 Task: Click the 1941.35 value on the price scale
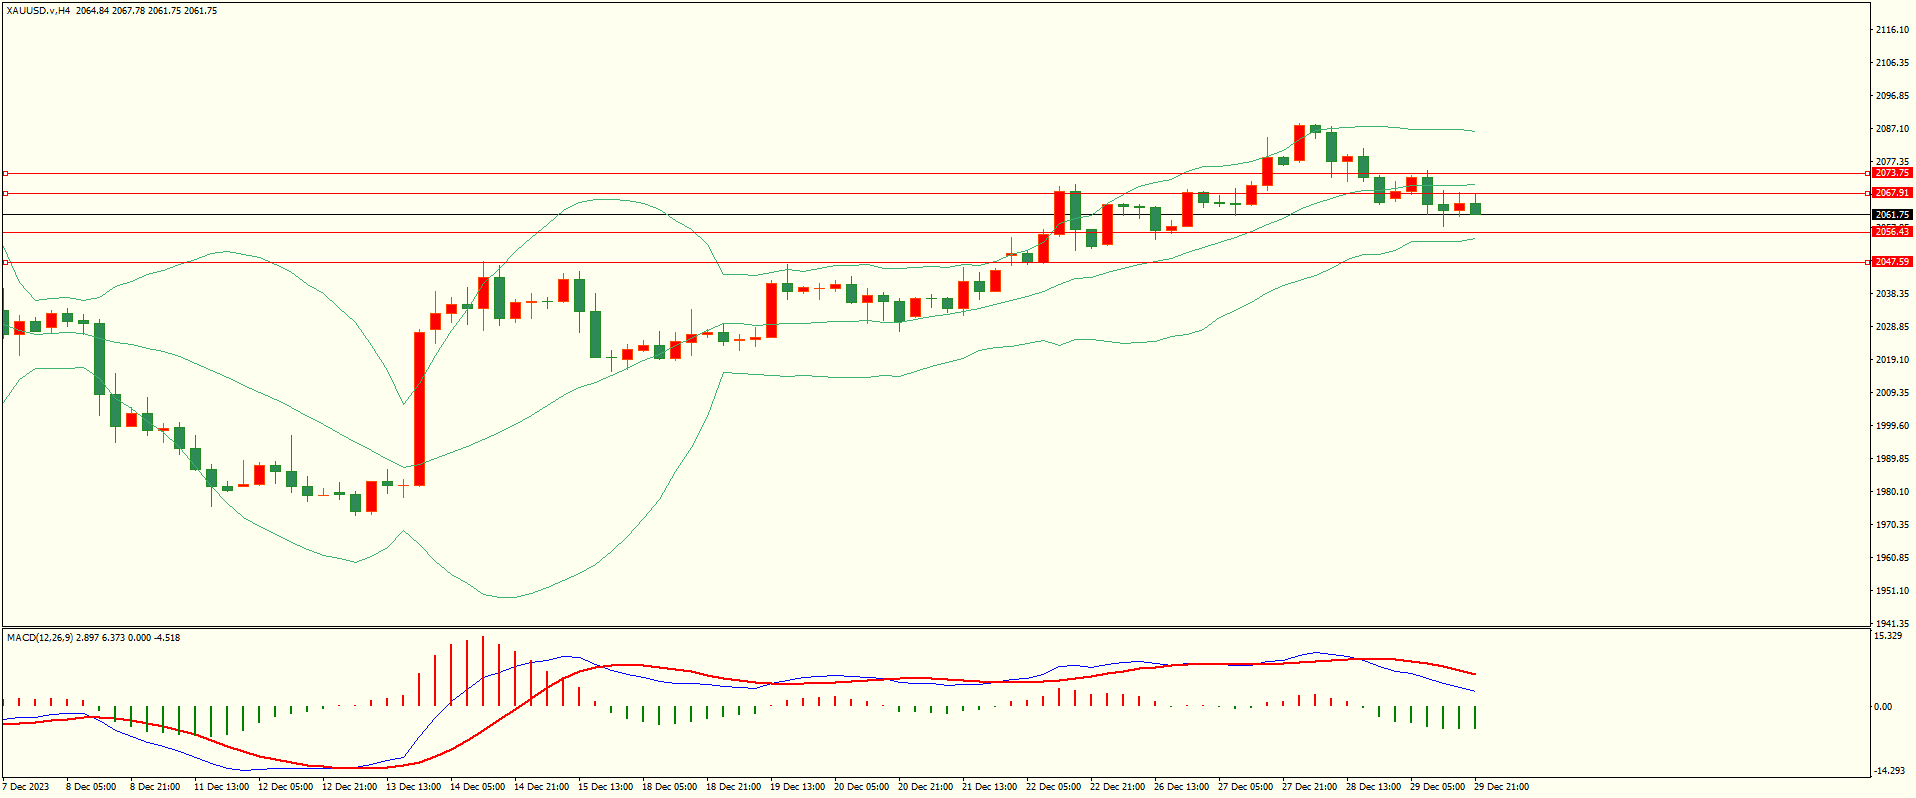[1892, 623]
